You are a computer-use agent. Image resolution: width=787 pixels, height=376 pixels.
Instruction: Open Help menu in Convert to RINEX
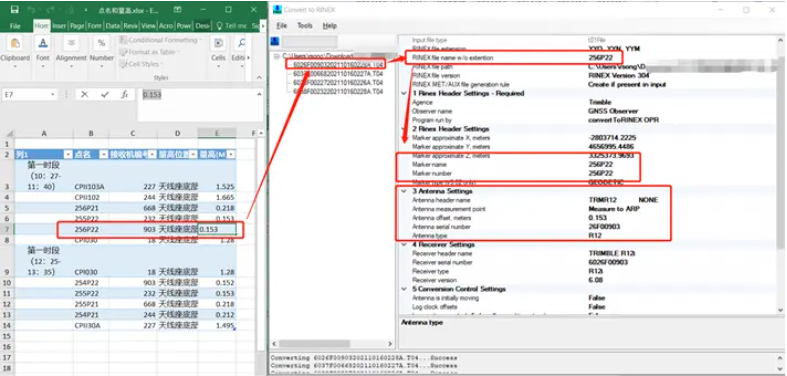point(330,26)
